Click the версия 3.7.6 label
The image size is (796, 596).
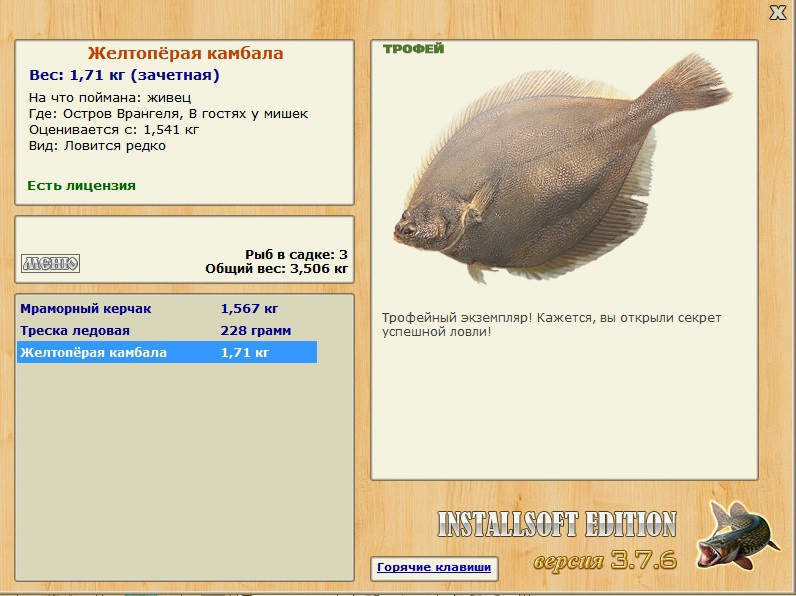pyautogui.click(x=605, y=560)
